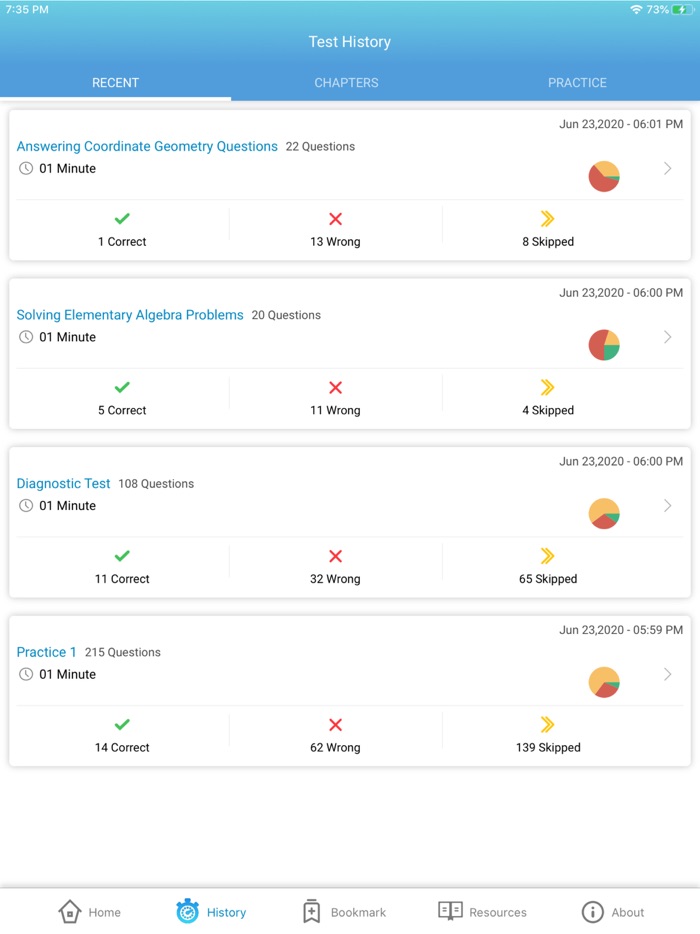Tap red X icon in Diagnostic Test card
Image resolution: width=700 pixels, height=934 pixels.
click(x=335, y=556)
